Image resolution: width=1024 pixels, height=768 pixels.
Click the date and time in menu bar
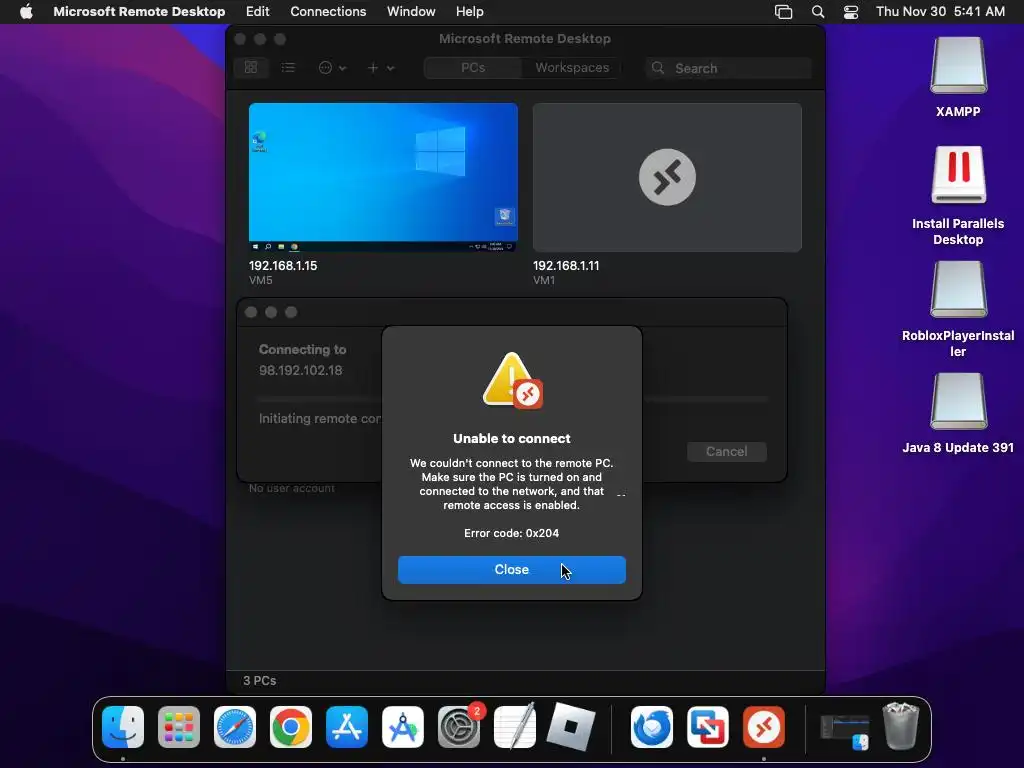(940, 12)
